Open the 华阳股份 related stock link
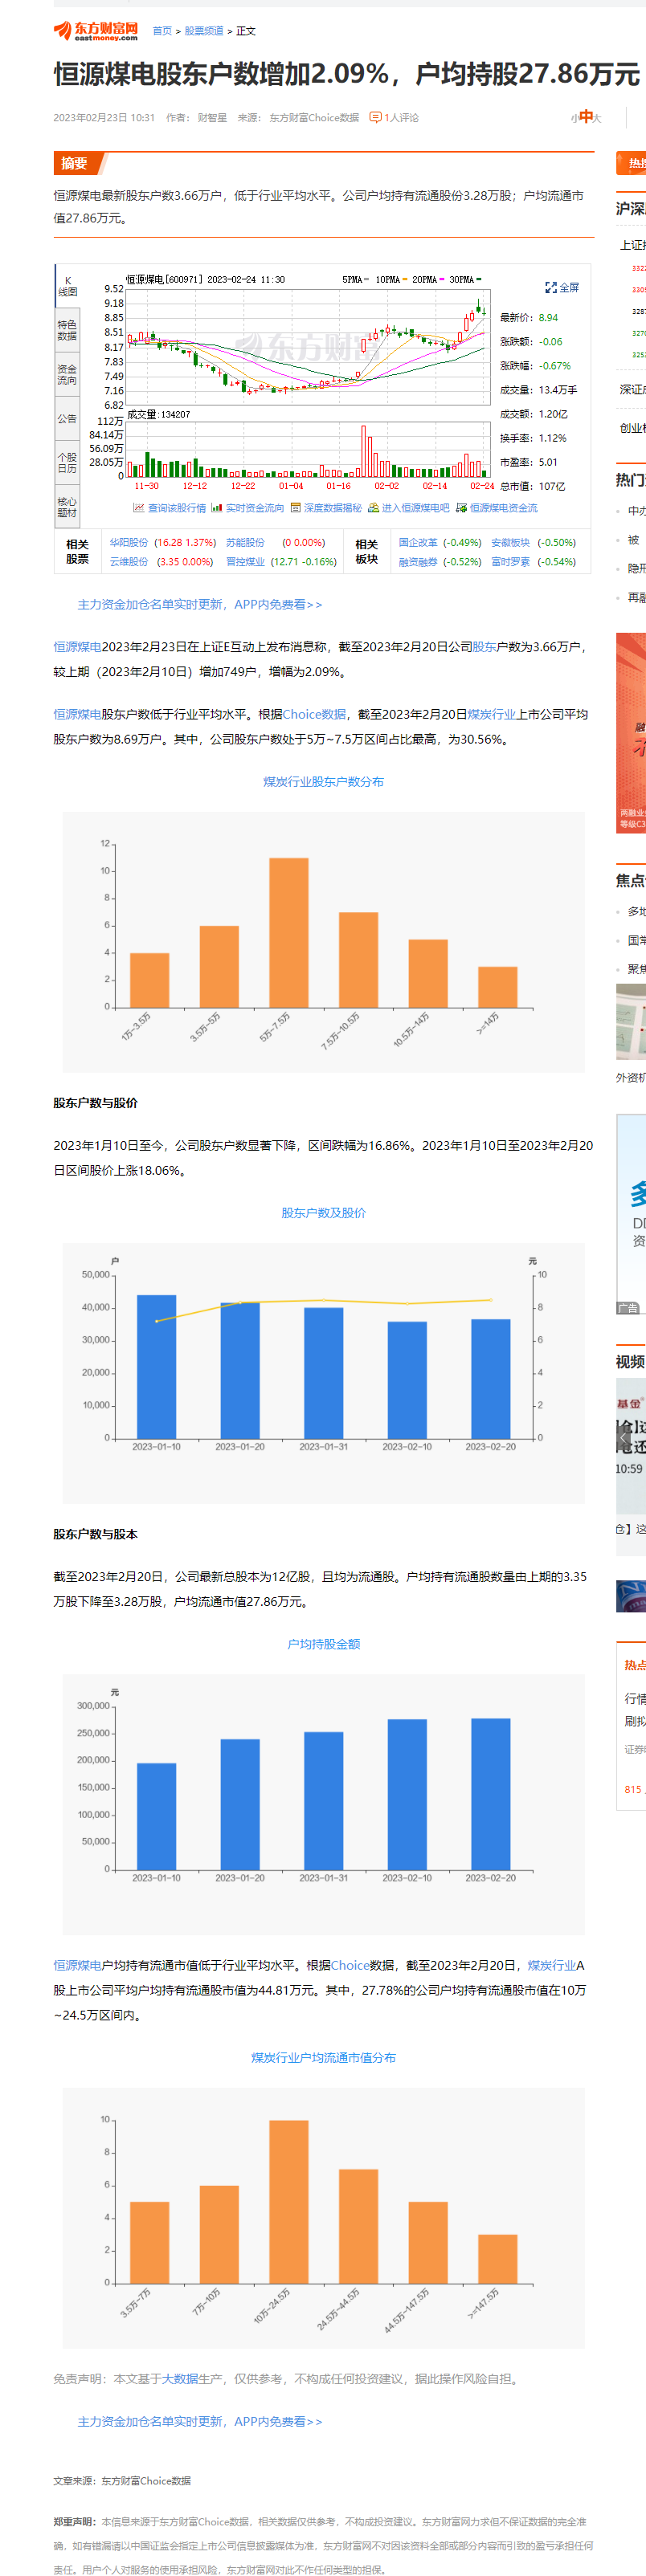 point(129,542)
